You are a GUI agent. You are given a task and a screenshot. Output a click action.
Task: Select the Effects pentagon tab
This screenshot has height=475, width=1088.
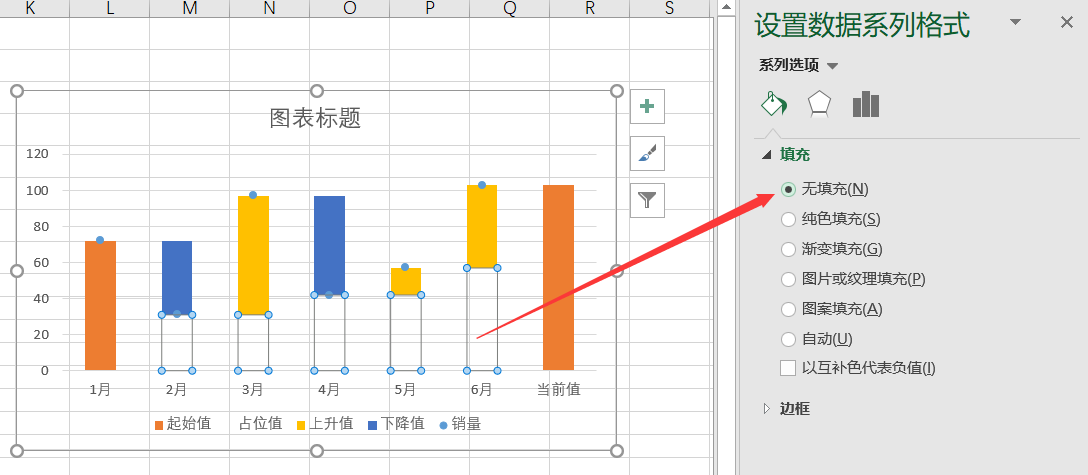click(819, 104)
